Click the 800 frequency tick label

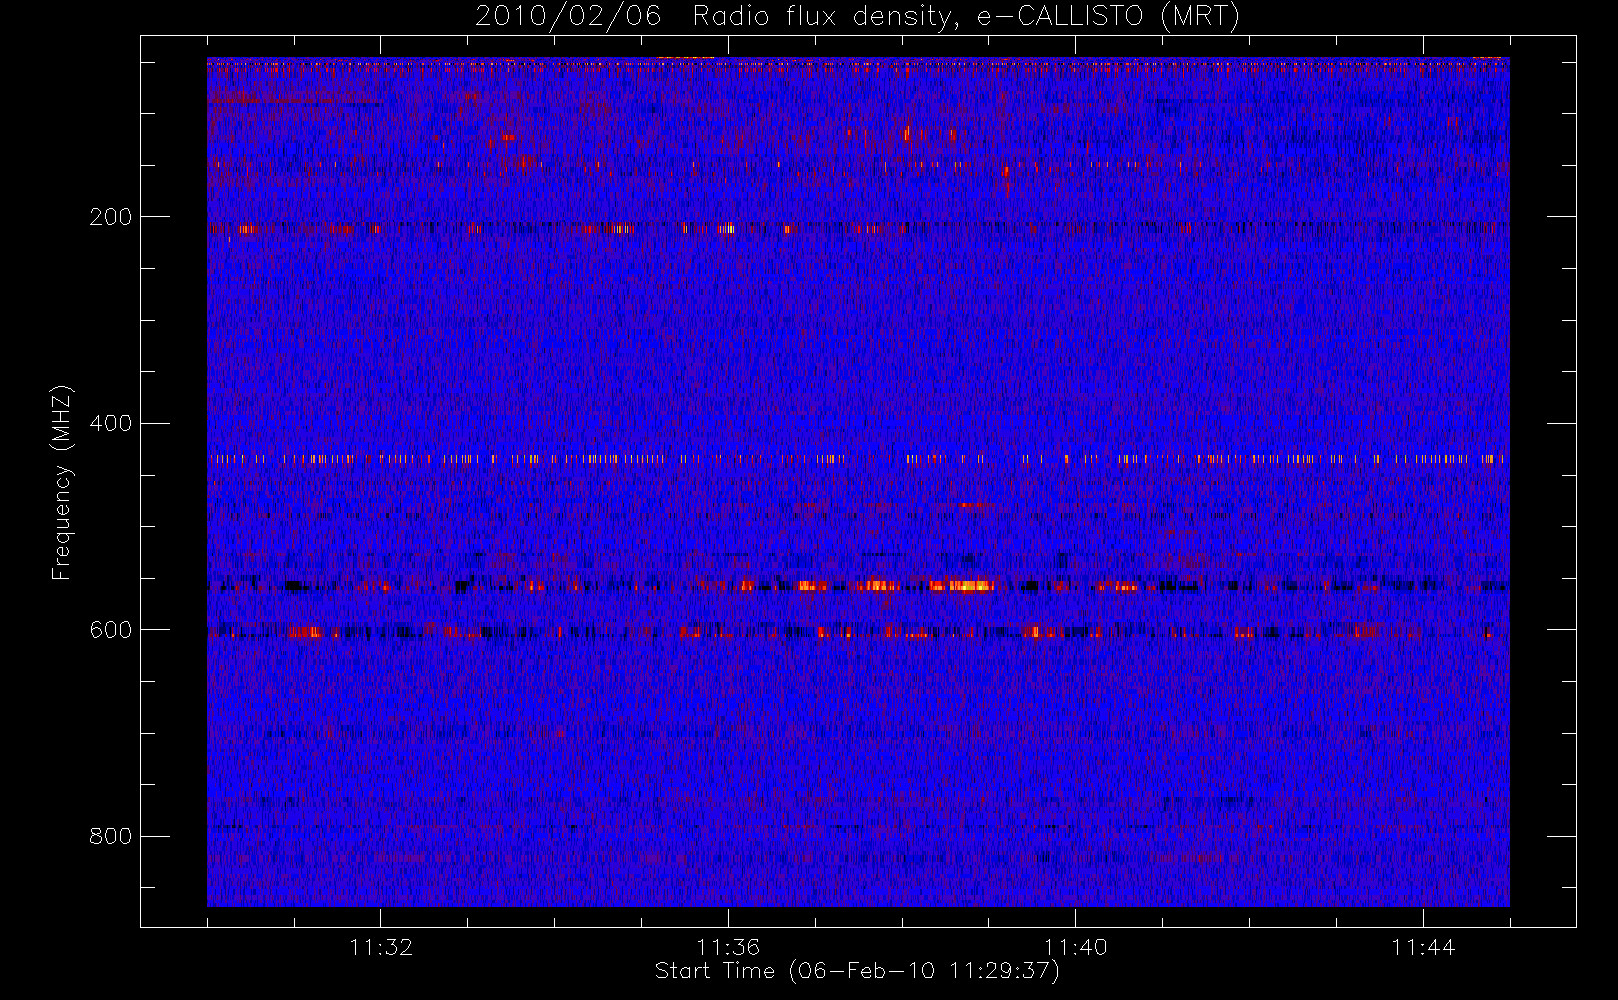tap(110, 836)
